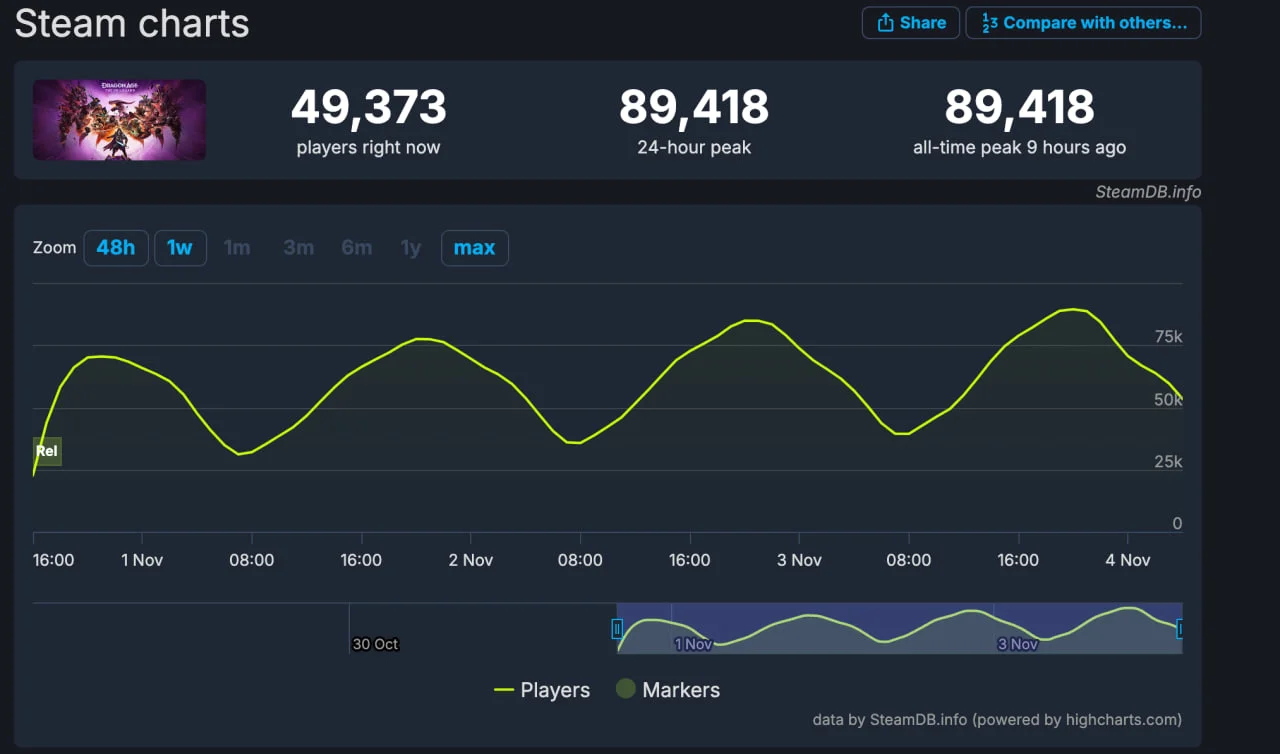Screen dimensions: 1280x754
Task: Click the data by SteamDB.info highcharts credit
Action: click(x=997, y=719)
